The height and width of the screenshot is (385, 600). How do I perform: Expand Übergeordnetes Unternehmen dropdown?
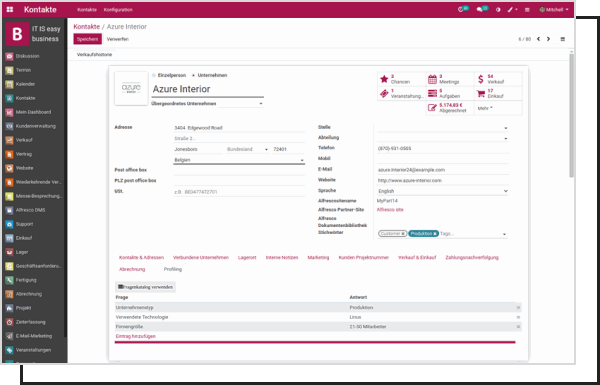261,104
